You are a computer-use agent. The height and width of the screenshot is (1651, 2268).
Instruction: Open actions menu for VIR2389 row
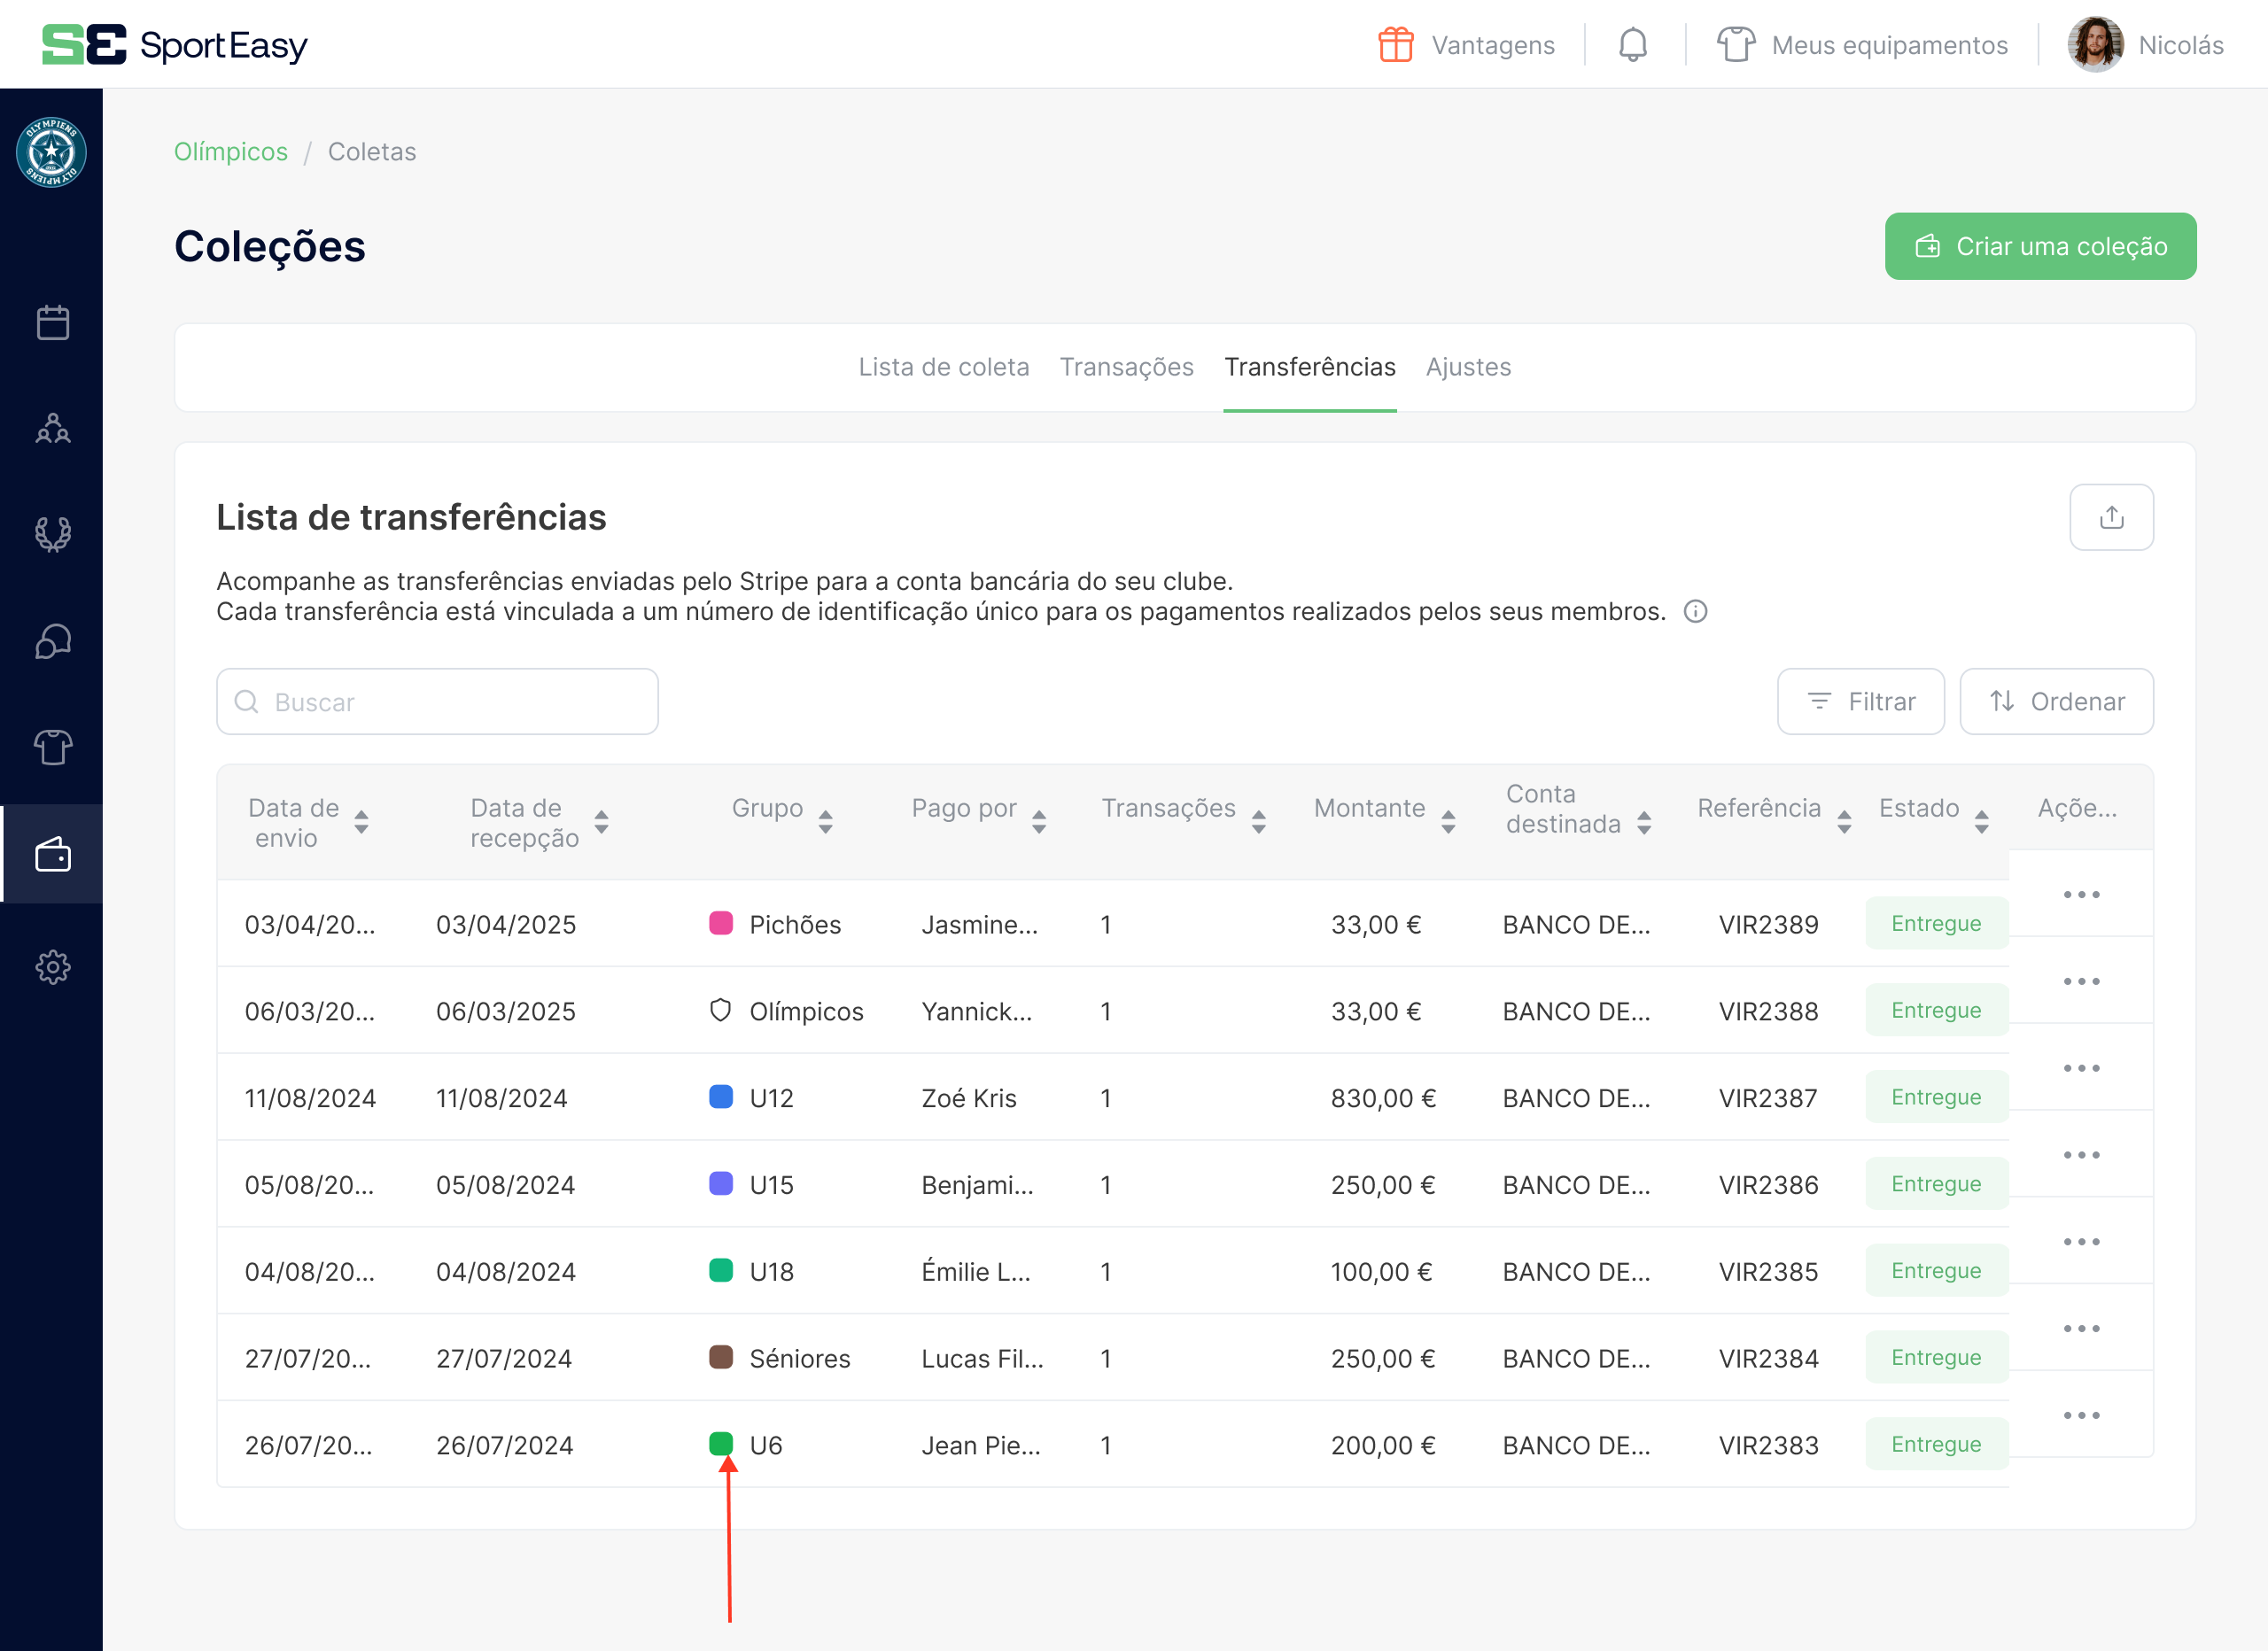coord(2080,894)
